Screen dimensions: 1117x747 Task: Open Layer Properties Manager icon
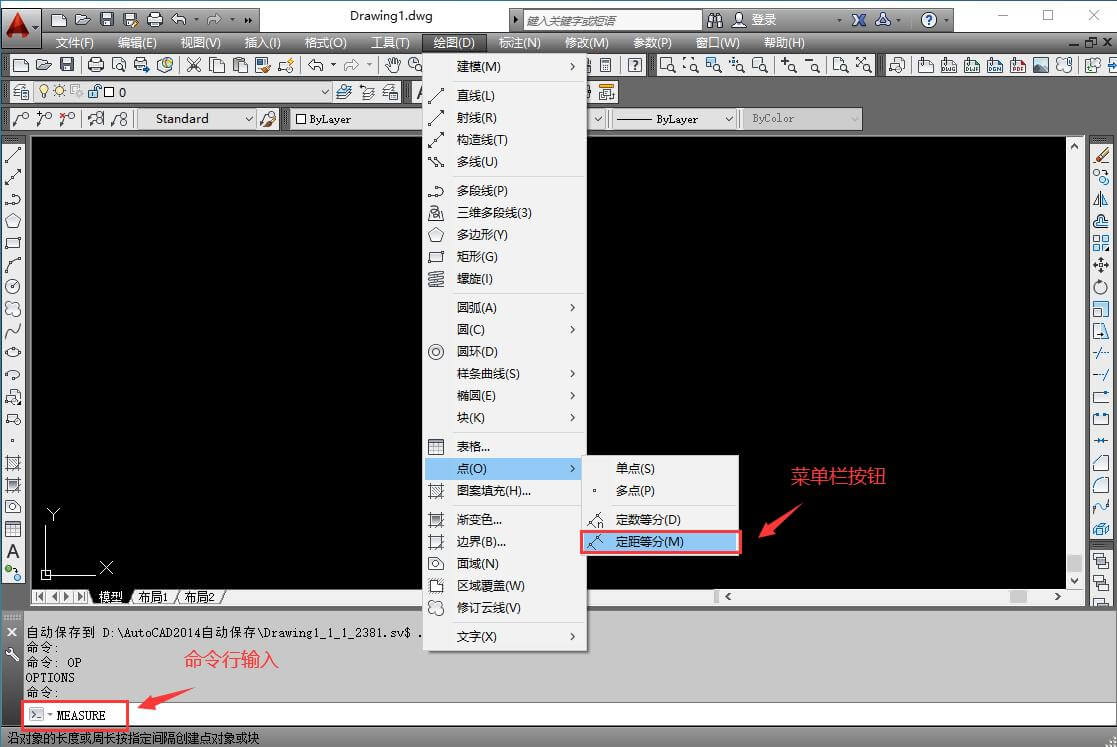click(21, 92)
